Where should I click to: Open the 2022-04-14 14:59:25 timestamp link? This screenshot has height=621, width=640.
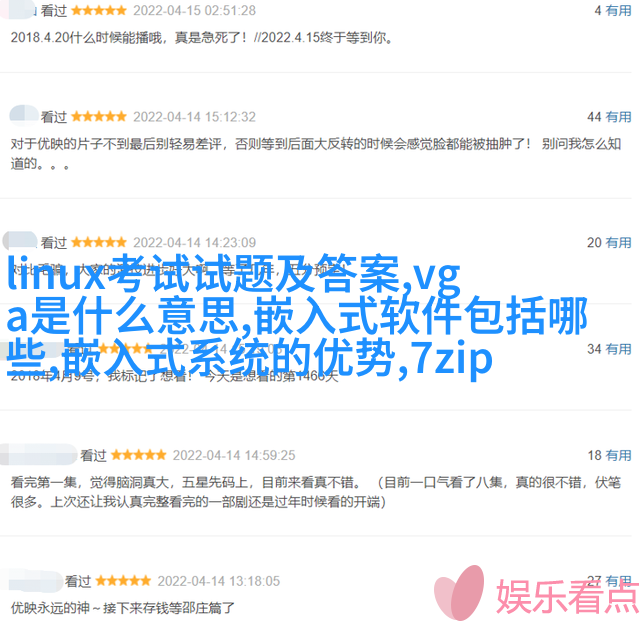click(234, 455)
